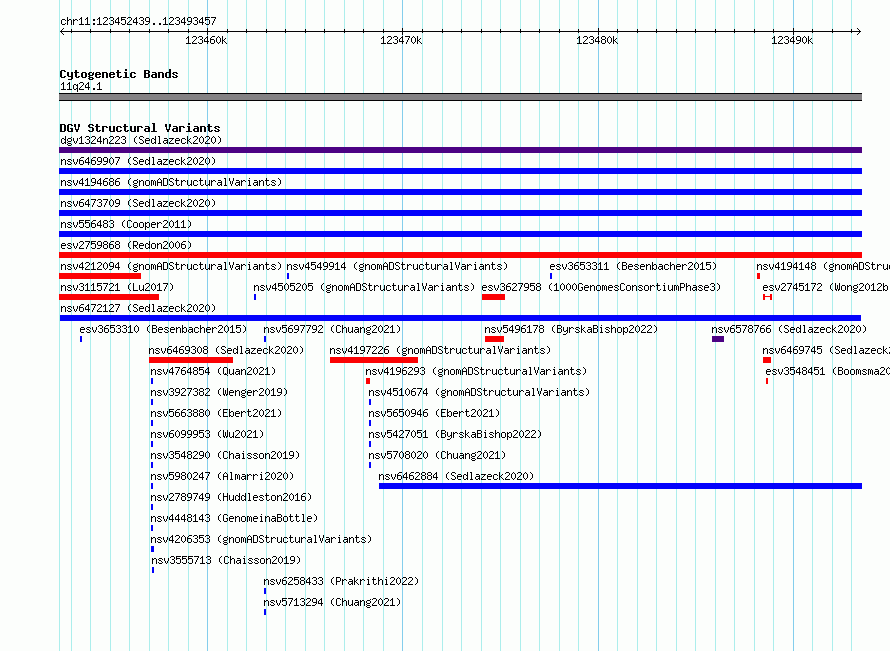Click the red bar under nsv6469308
This screenshot has height=651, width=890.
tap(191, 360)
